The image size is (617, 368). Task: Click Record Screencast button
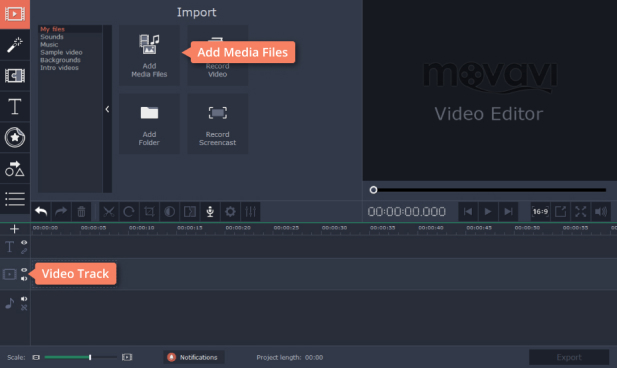(x=217, y=124)
